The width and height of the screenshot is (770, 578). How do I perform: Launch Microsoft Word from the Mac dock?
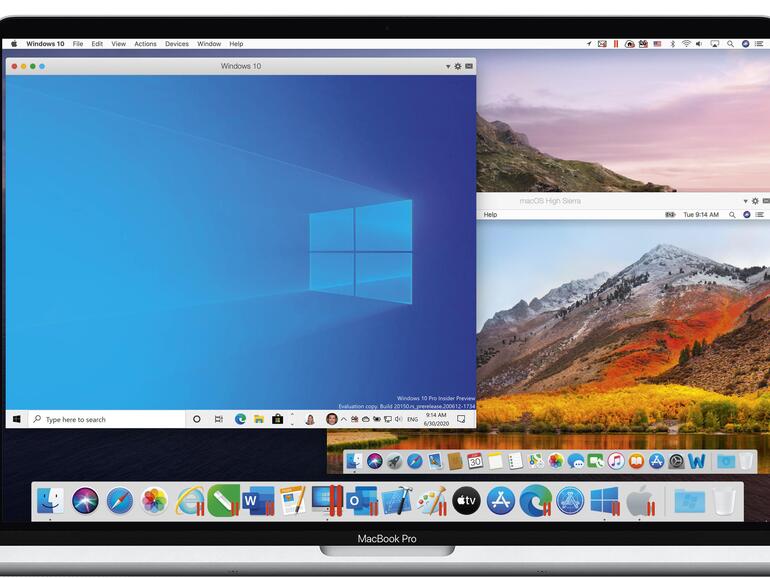[258, 501]
